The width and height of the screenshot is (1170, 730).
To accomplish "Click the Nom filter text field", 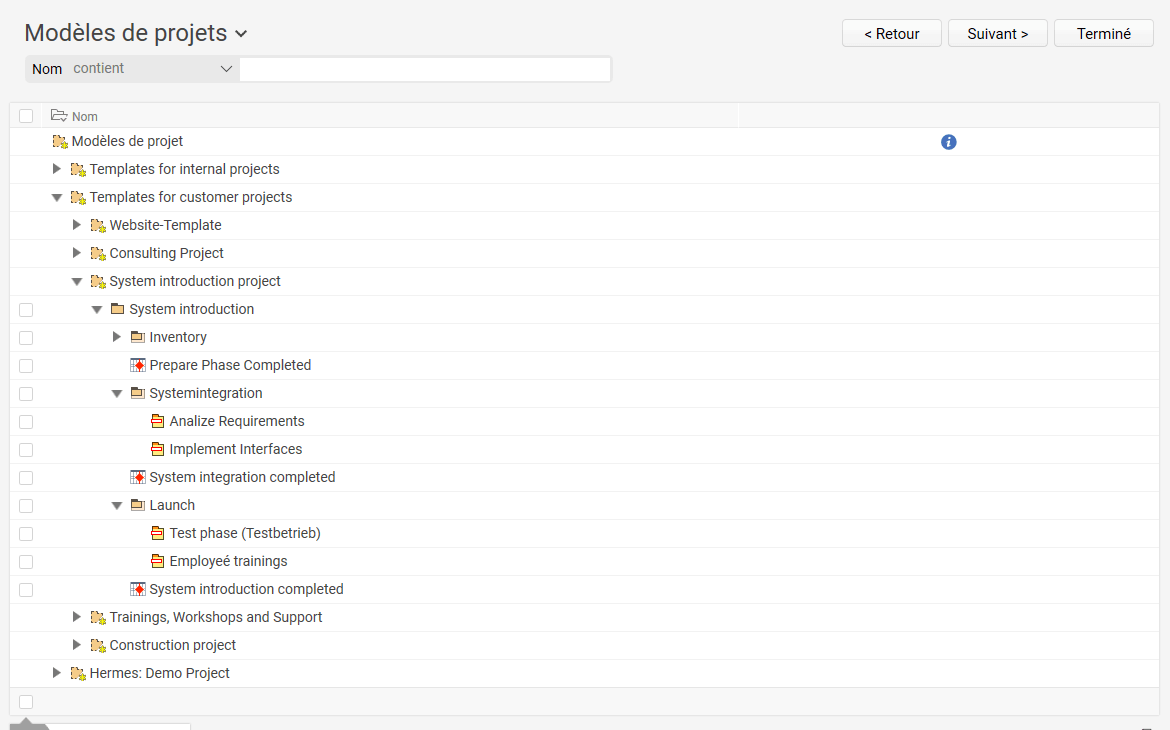I will [x=425, y=69].
